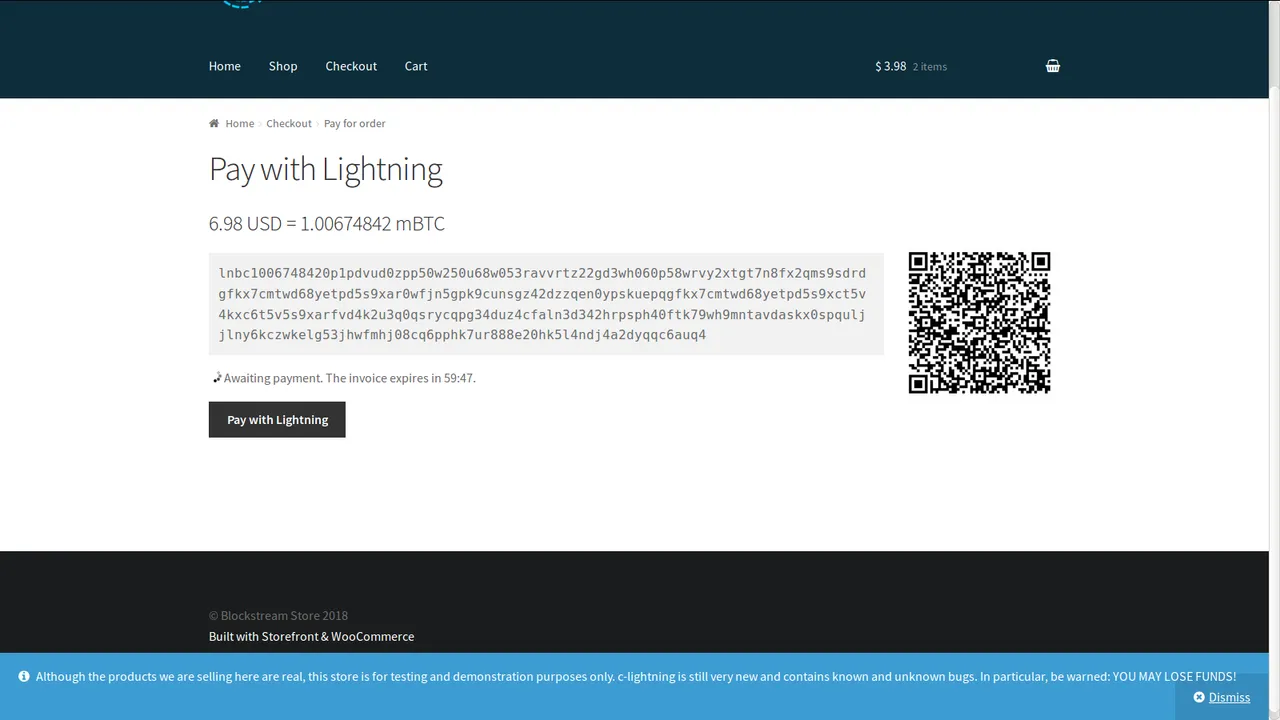Click the 'Pay with Lightning' page heading
Viewport: 1280px width, 720px height.
(326, 169)
